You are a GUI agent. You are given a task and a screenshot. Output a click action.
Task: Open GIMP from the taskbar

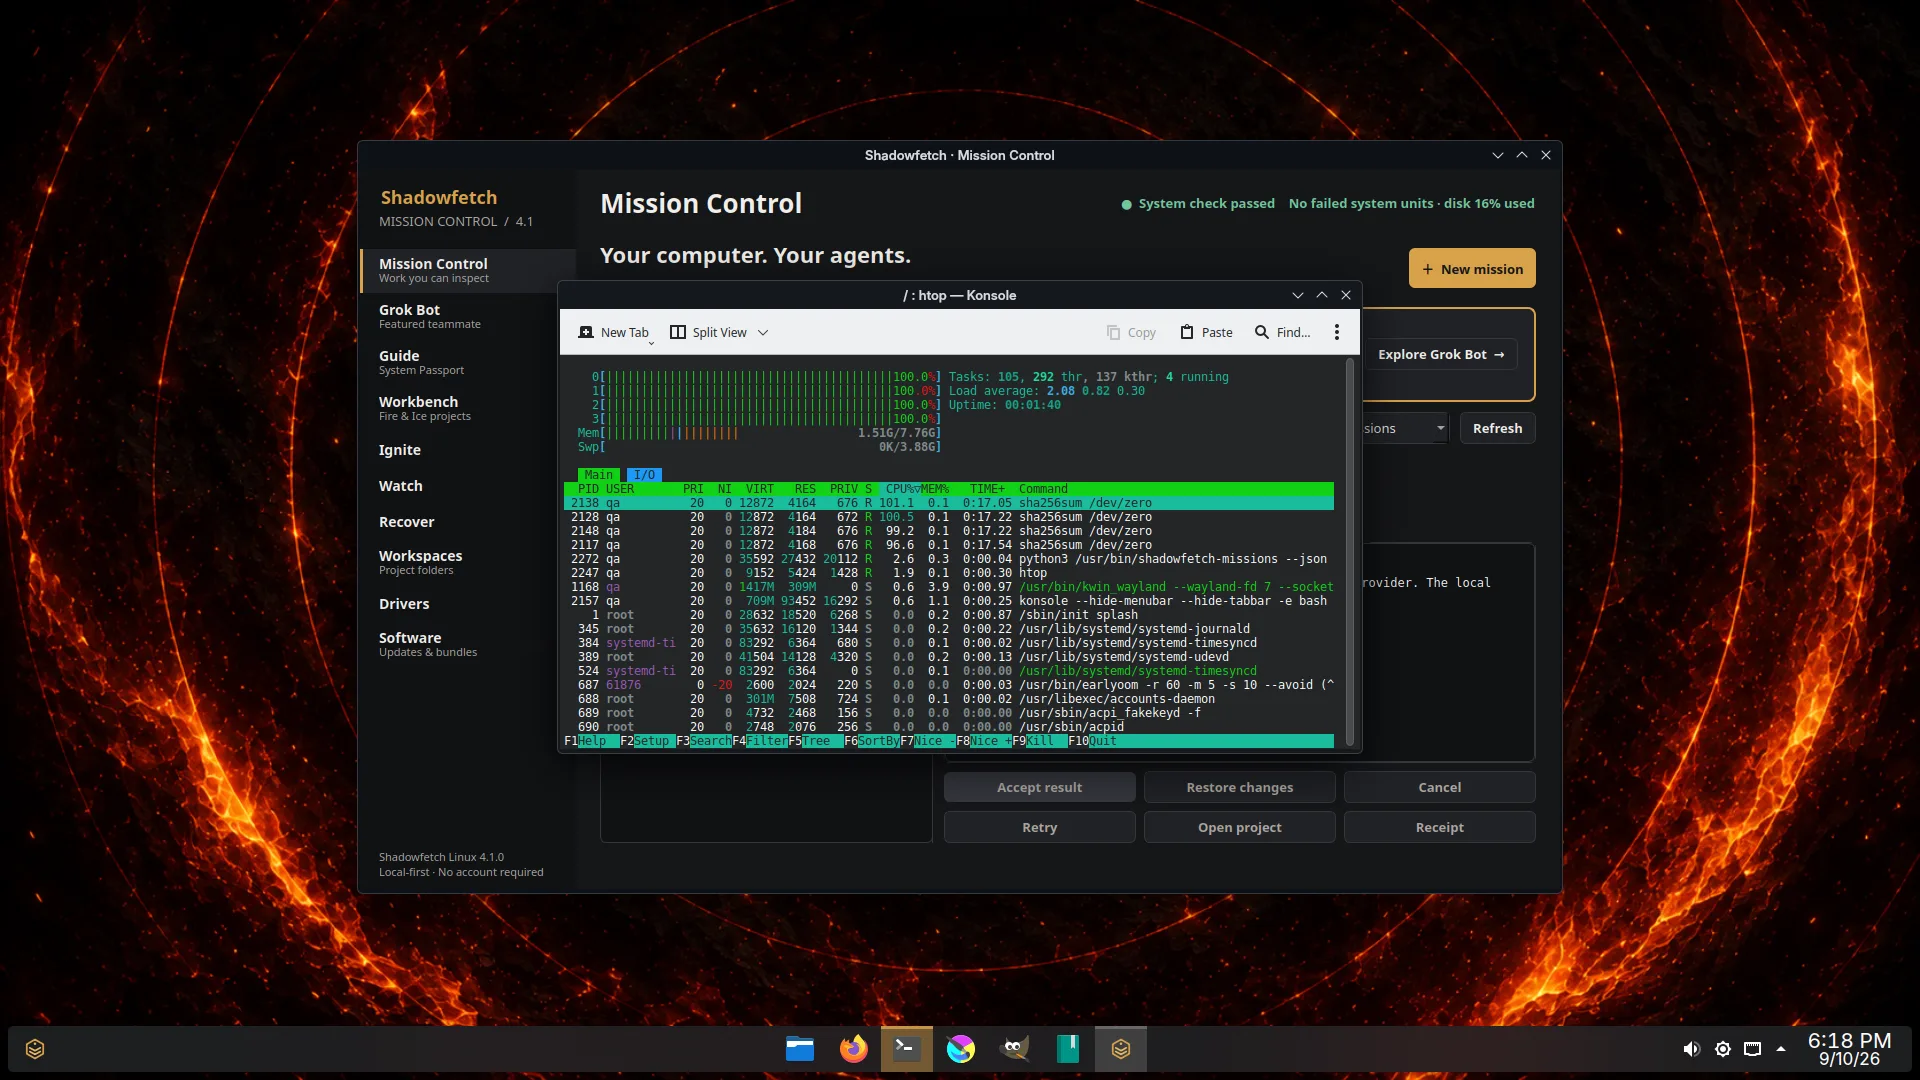pyautogui.click(x=1014, y=1049)
